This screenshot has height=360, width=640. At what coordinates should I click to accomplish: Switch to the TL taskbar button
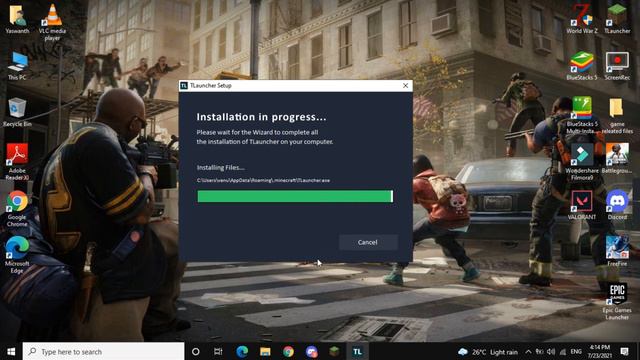click(x=358, y=351)
